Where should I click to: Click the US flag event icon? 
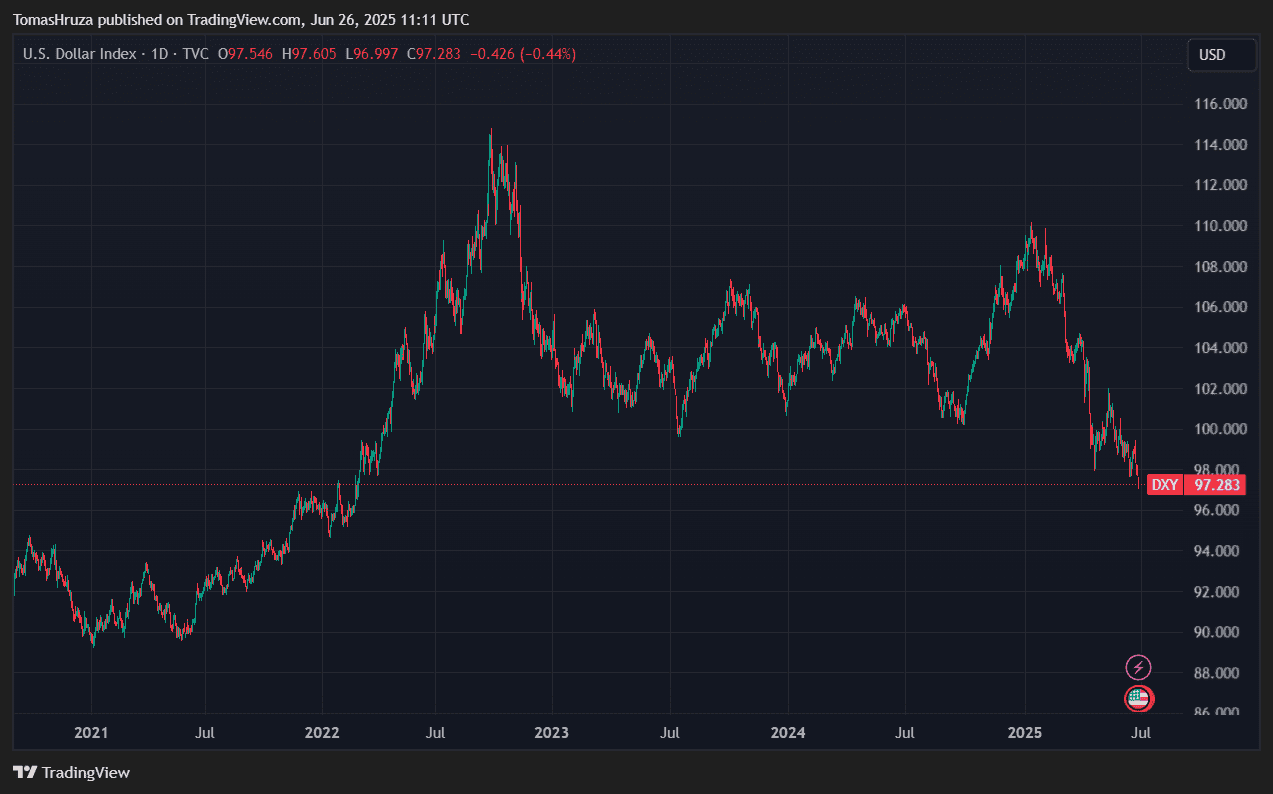(x=1138, y=699)
